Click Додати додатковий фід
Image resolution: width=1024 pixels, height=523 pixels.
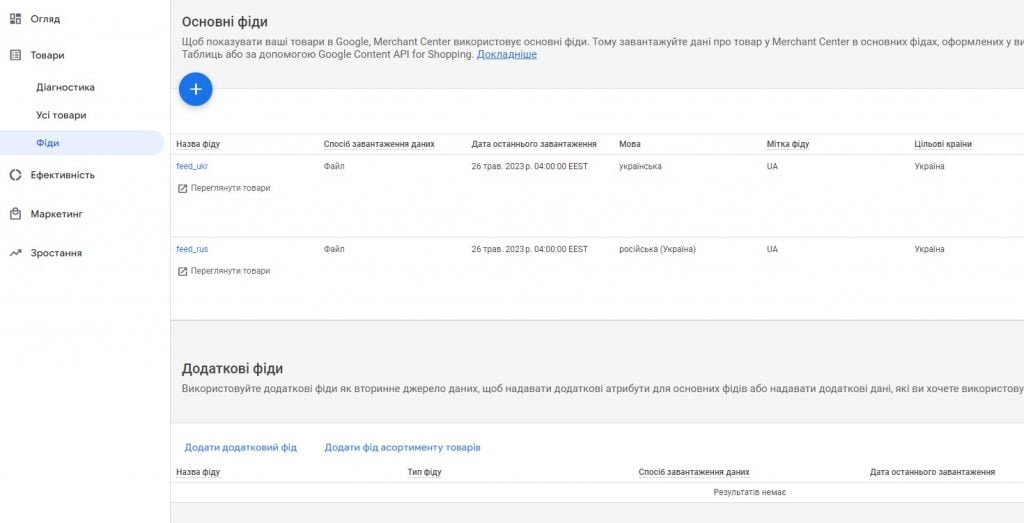click(x=240, y=447)
